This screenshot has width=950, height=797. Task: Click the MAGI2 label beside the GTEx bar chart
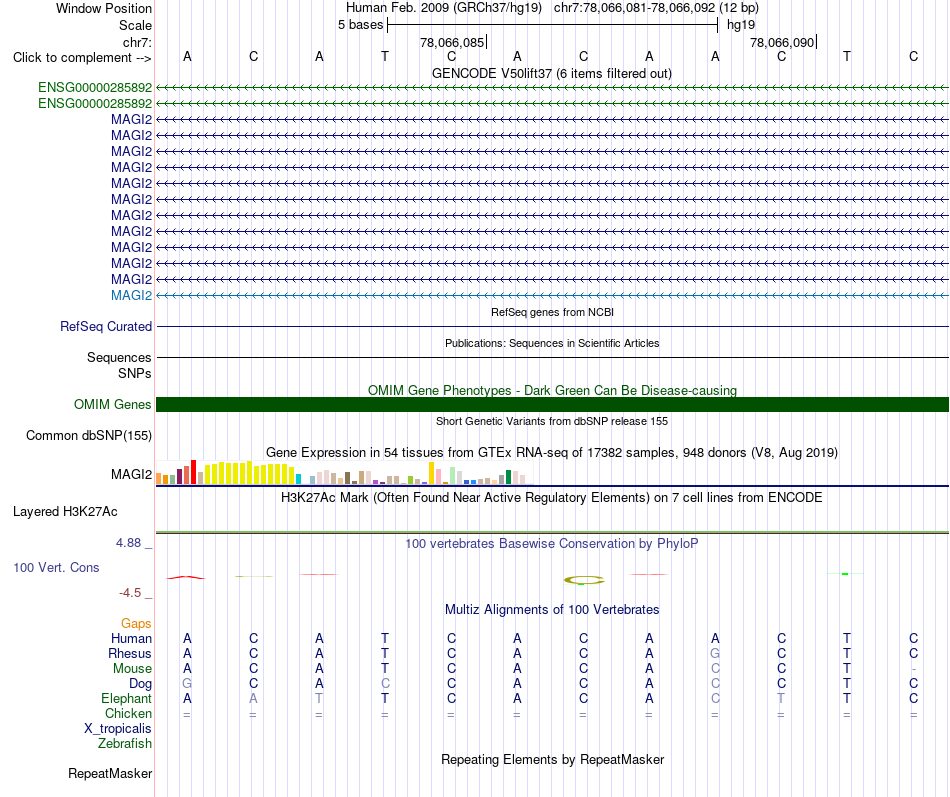pos(131,475)
